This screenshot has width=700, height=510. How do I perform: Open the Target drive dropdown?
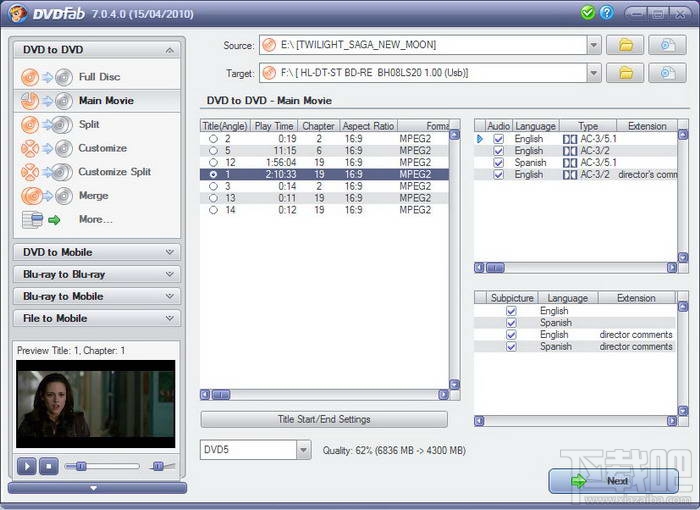(x=594, y=73)
